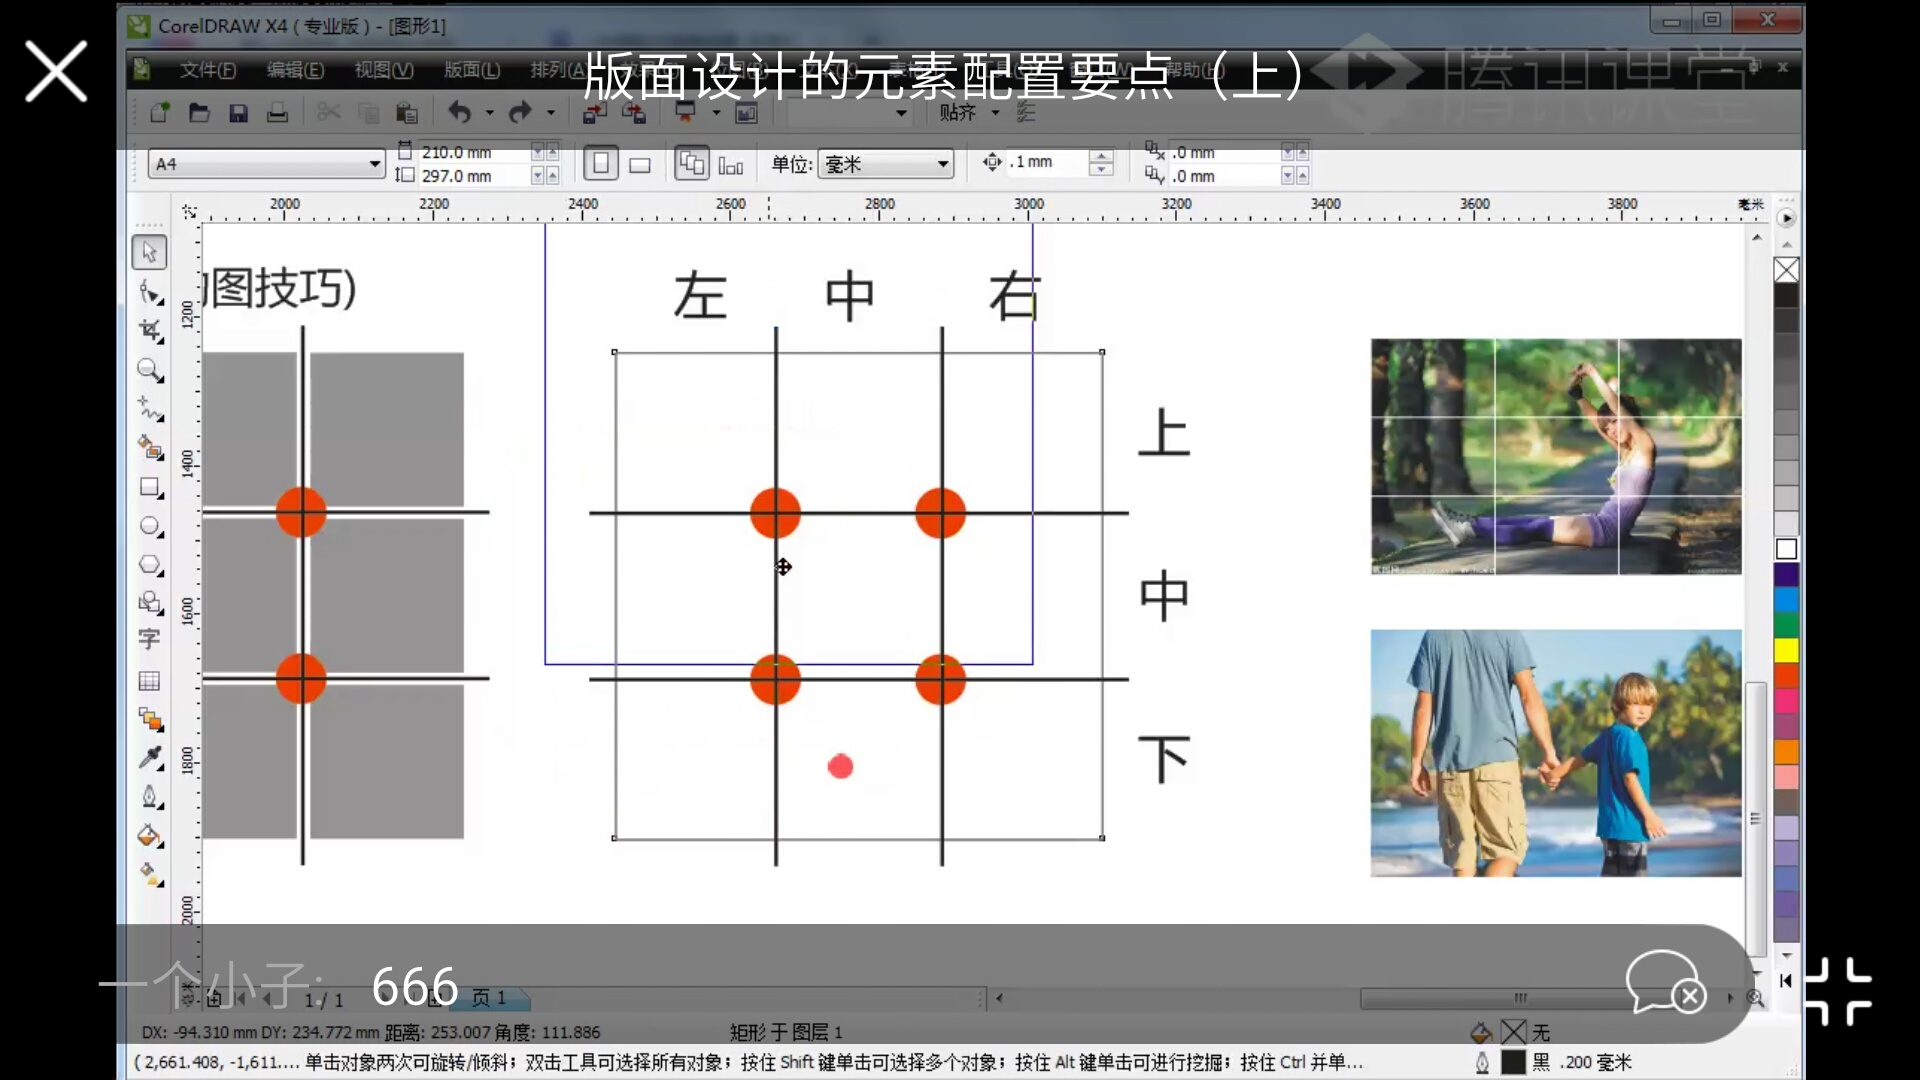Open the zoom level dropdown
1920x1080 pixels.
pos(901,113)
